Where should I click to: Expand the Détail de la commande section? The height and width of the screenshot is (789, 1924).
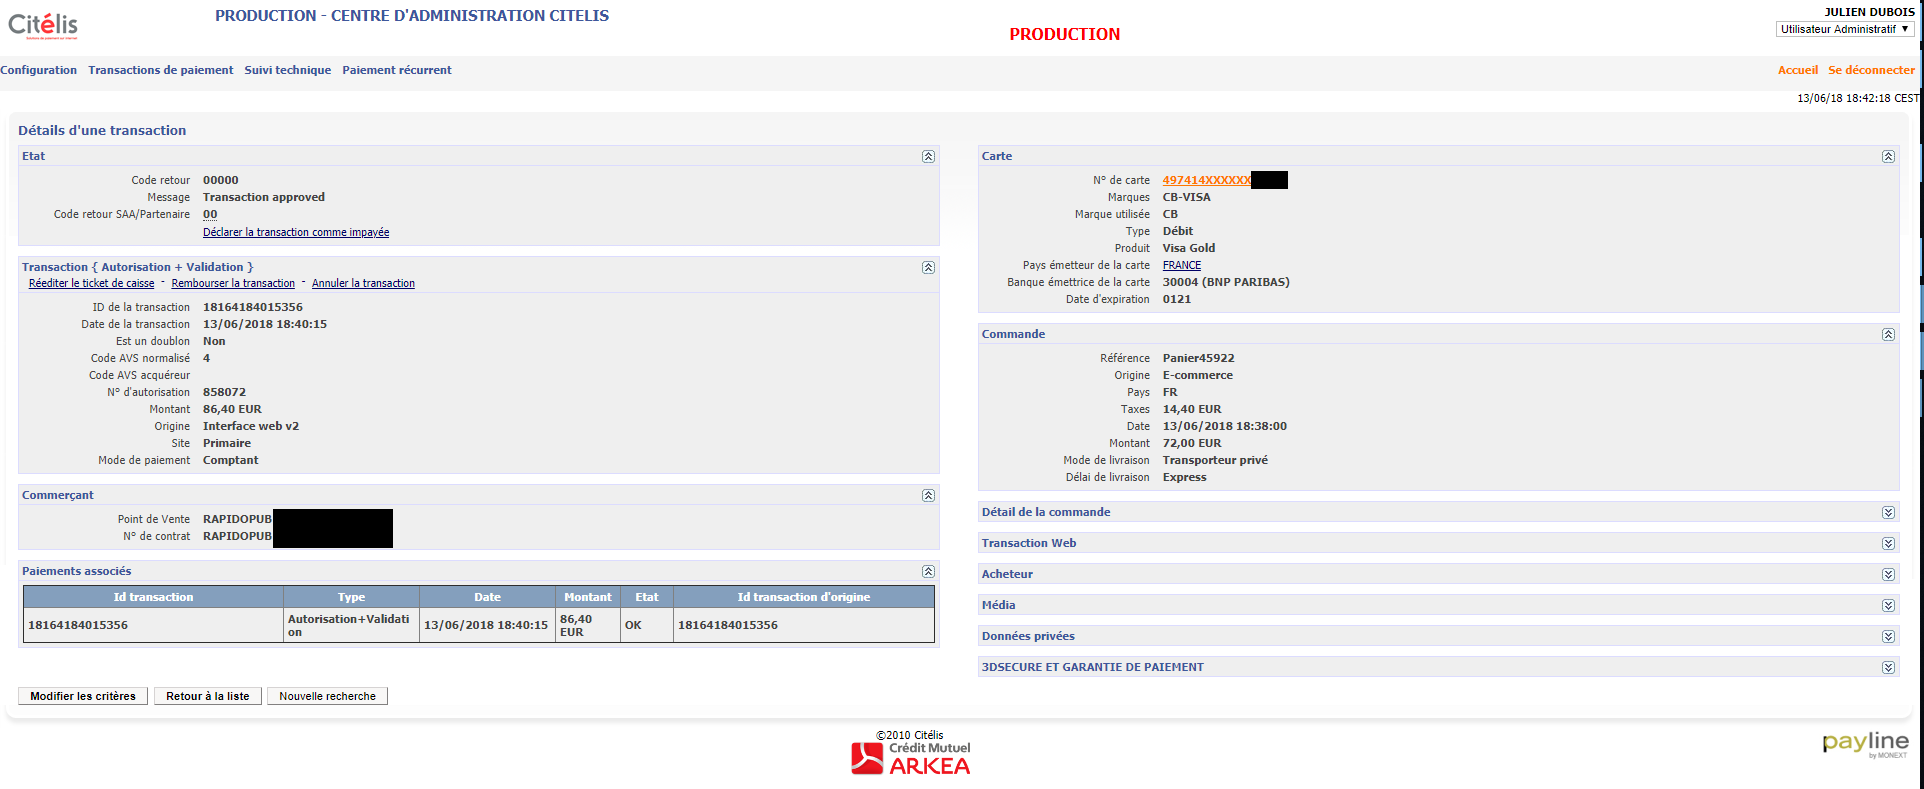tap(1888, 512)
